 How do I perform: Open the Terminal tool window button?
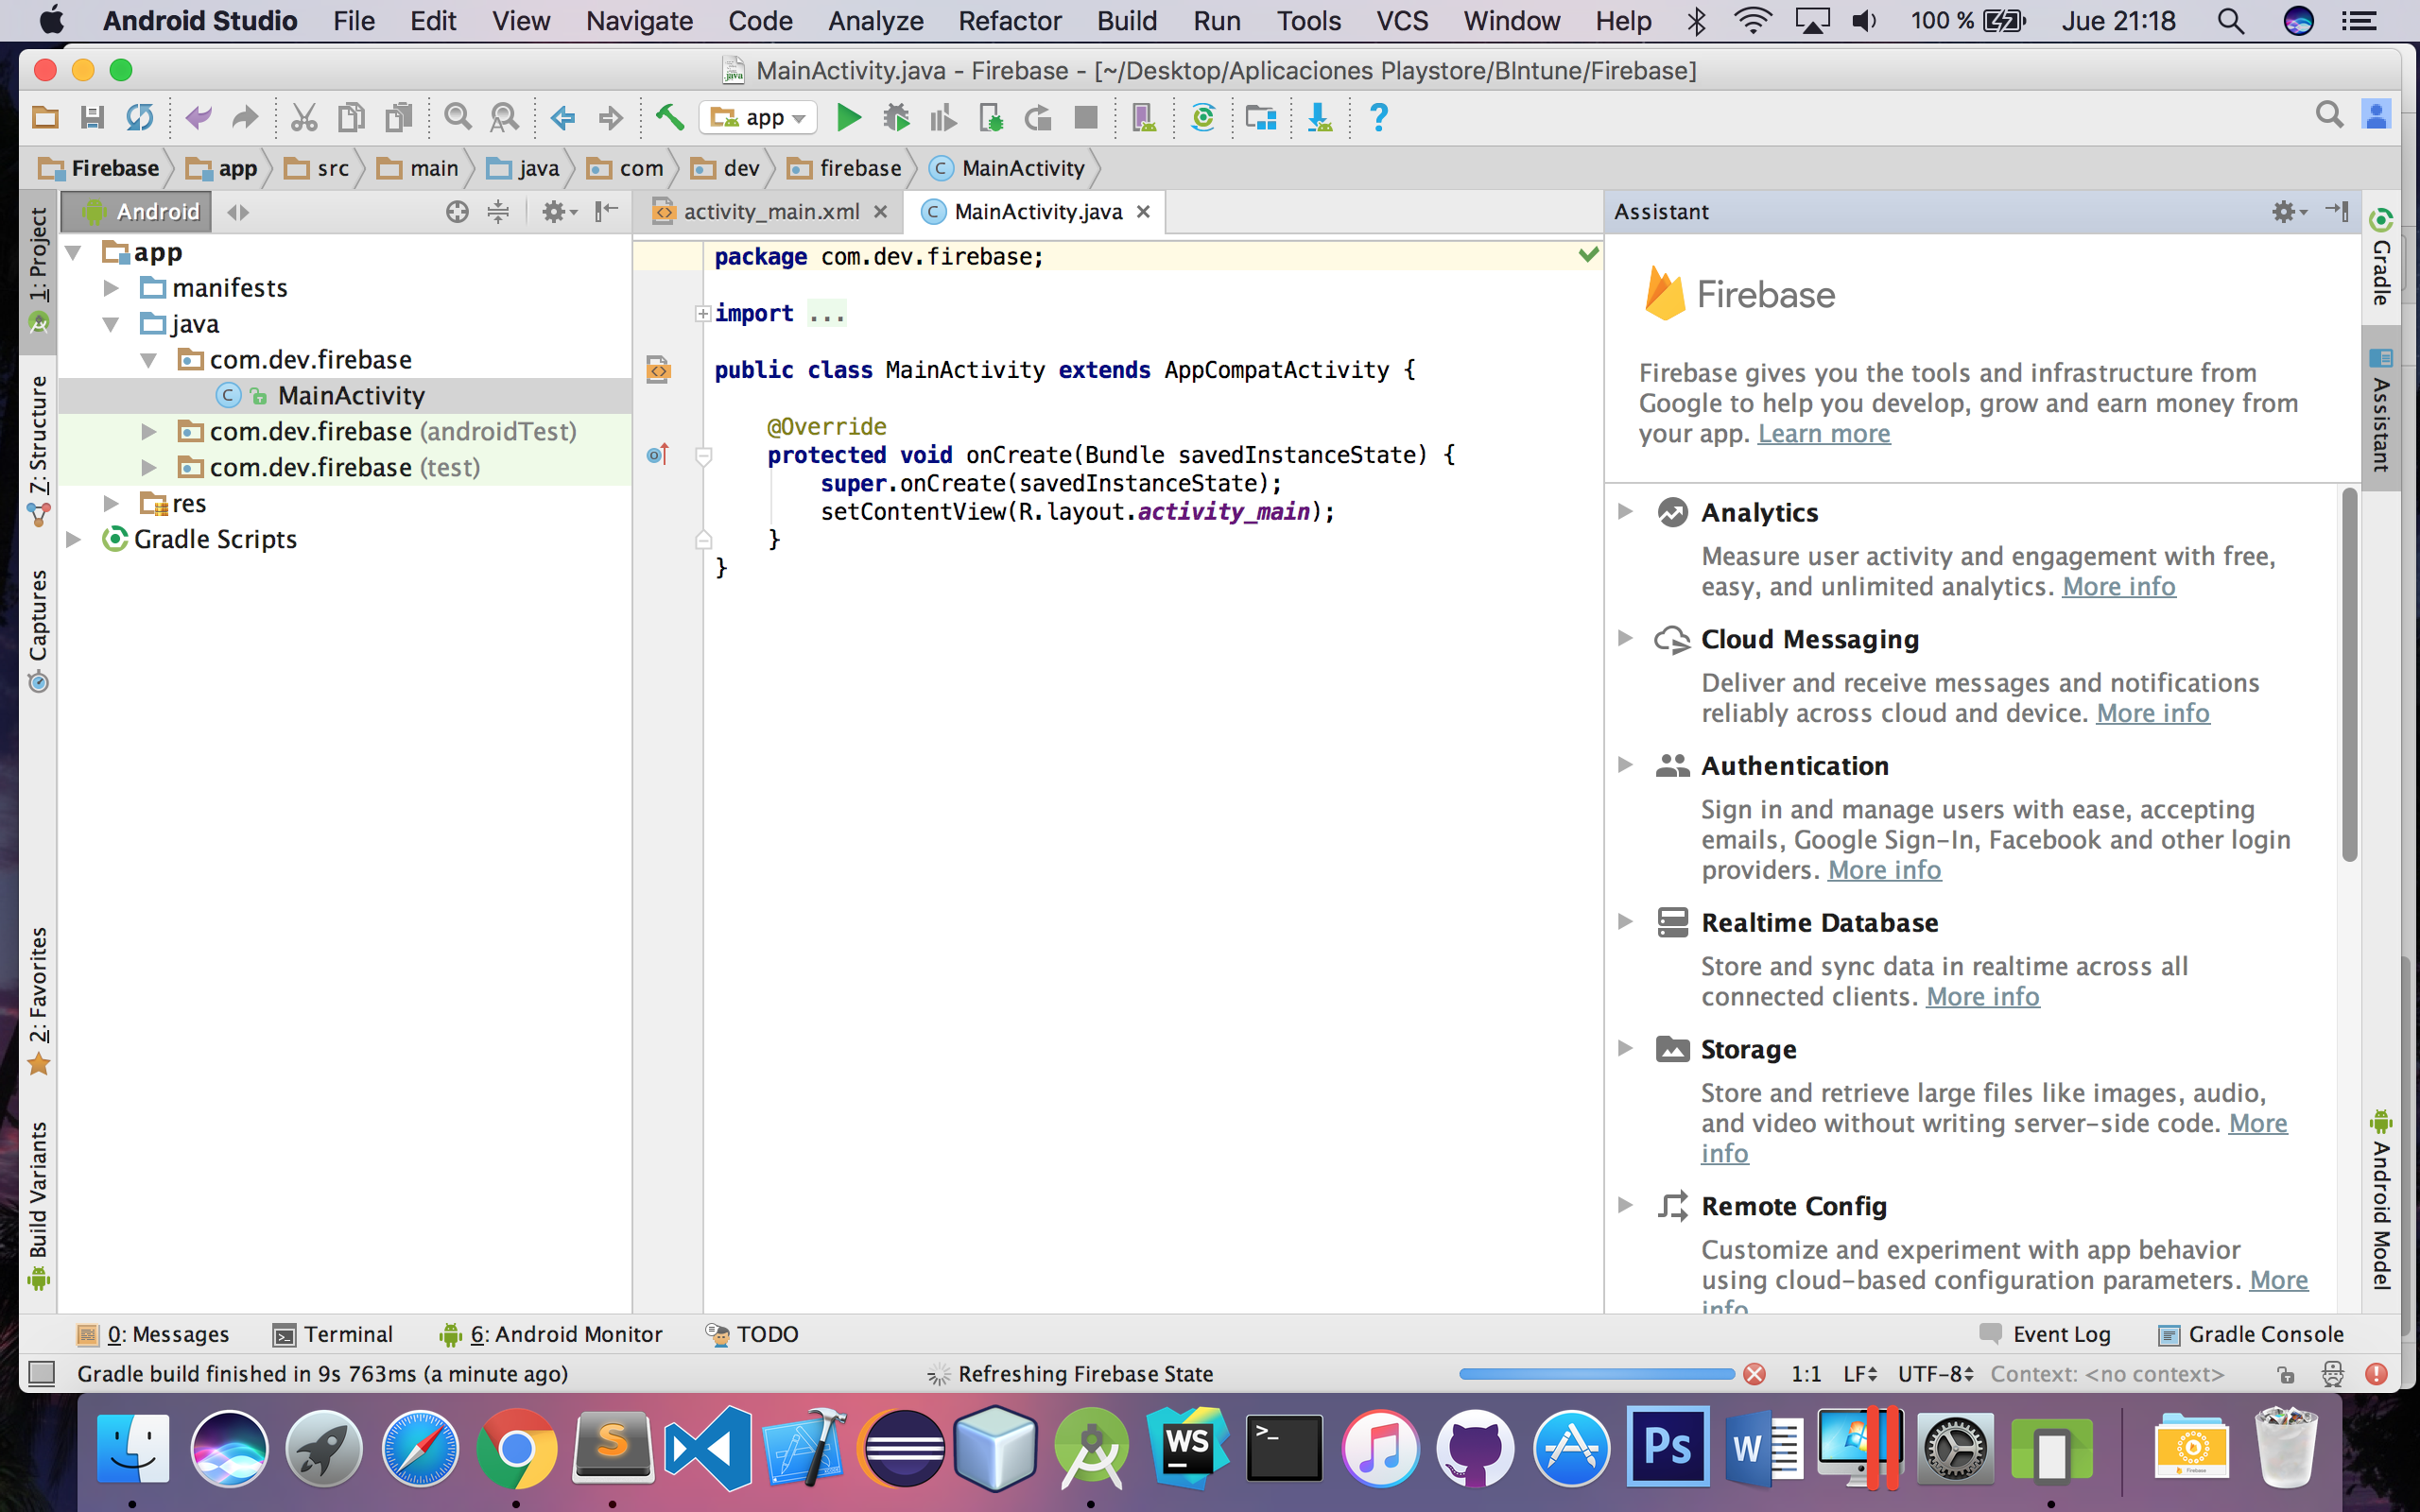tap(334, 1334)
